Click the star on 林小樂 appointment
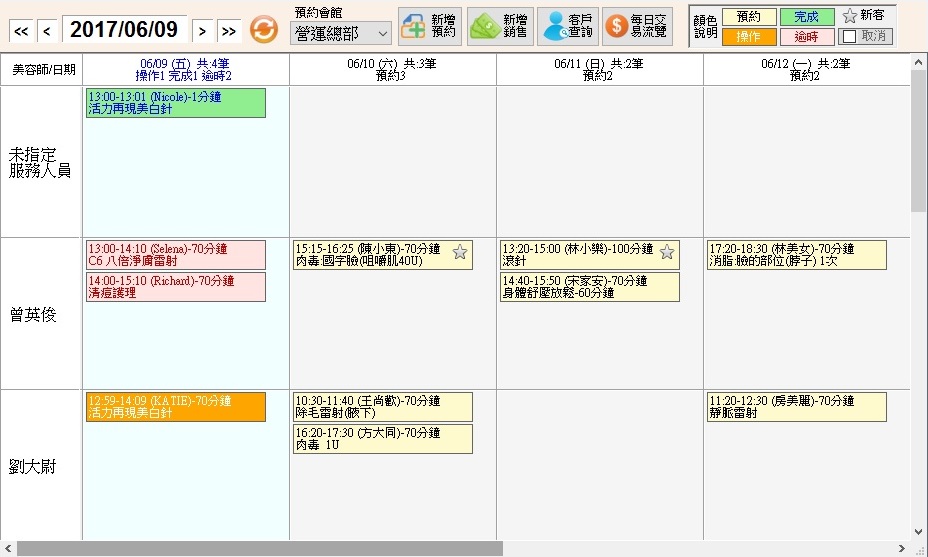 (667, 252)
